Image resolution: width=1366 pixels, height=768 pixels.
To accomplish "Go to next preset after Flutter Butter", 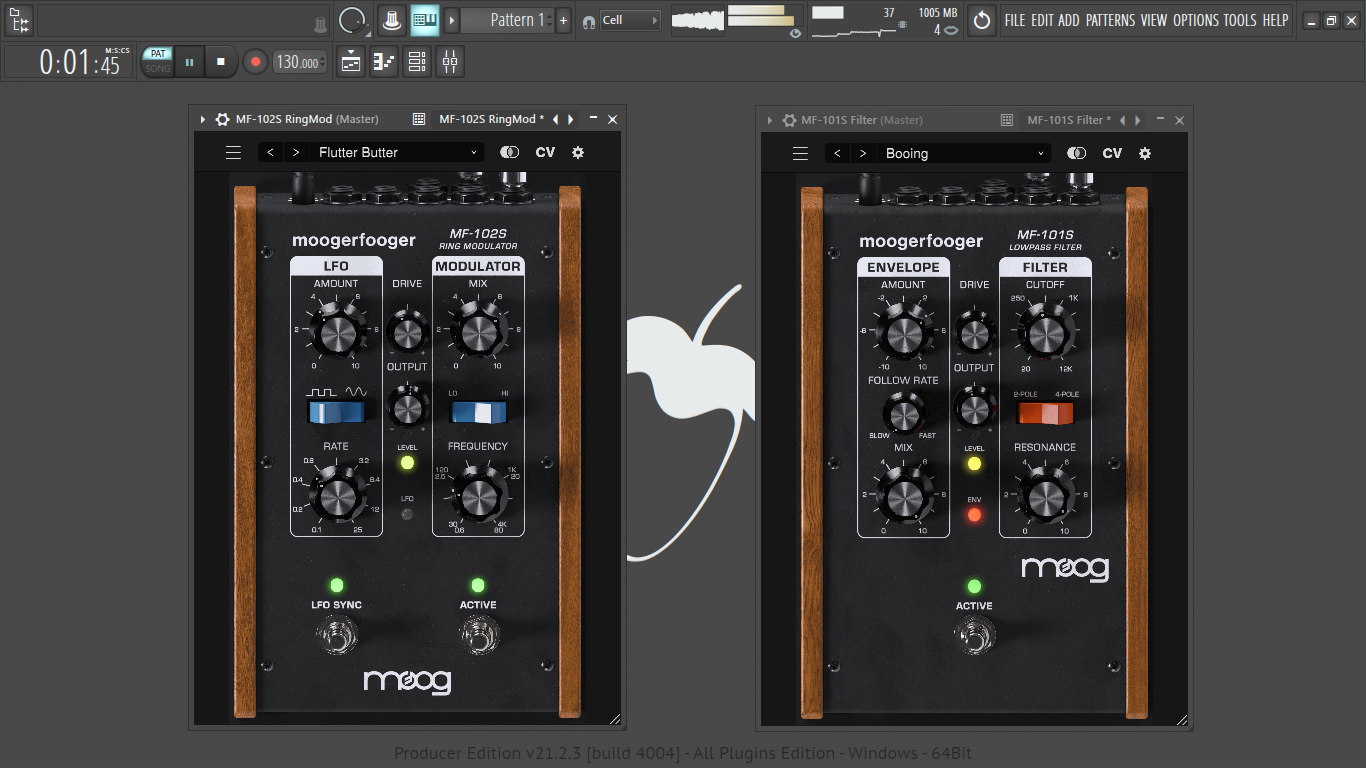I will [x=295, y=152].
